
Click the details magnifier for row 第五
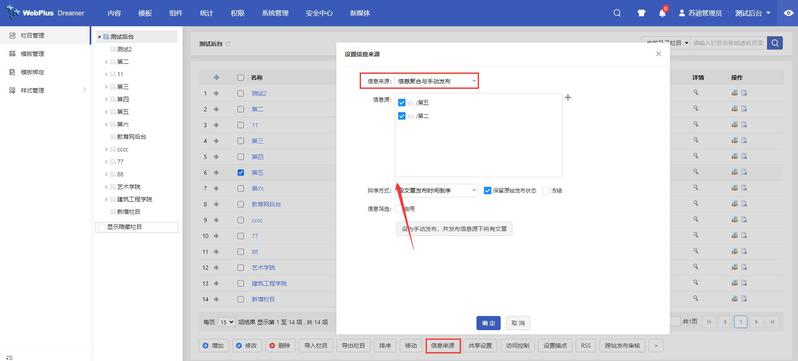[x=695, y=173]
